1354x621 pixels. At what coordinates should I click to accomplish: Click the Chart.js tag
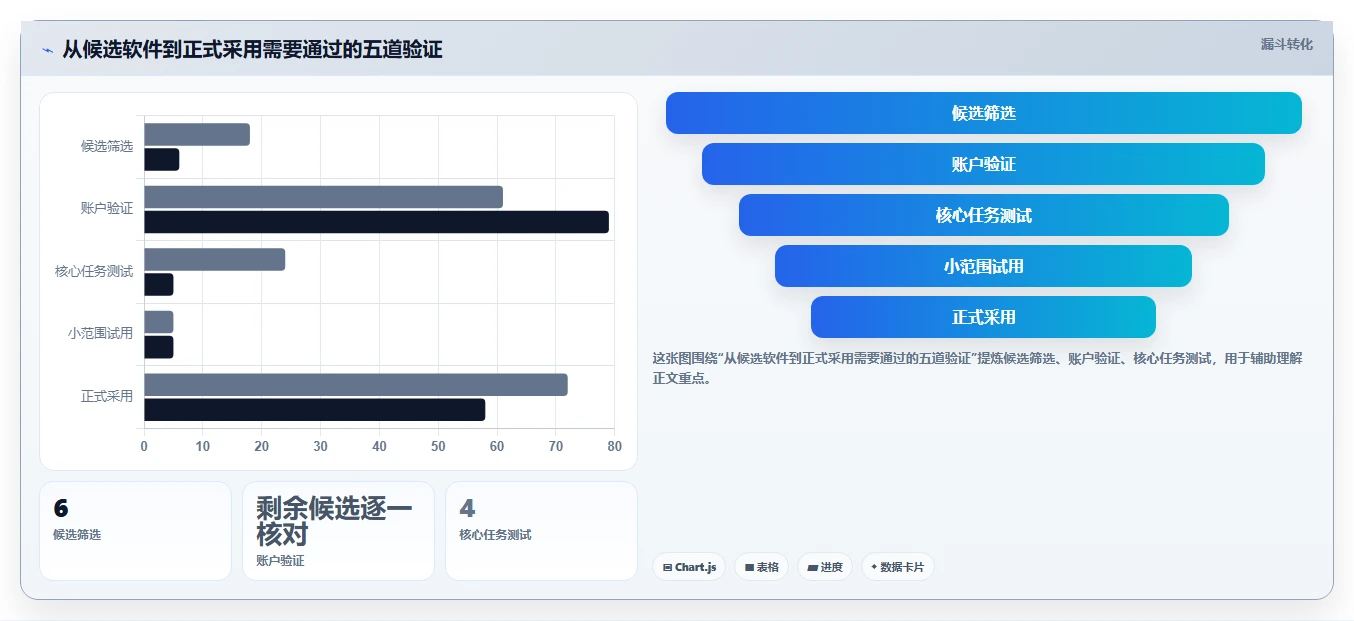[x=689, y=567]
